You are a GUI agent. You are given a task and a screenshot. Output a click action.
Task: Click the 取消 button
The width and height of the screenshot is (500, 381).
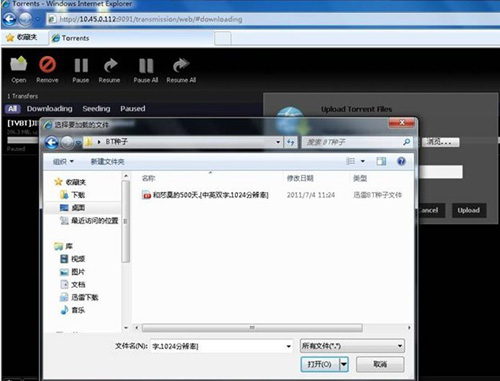(380, 364)
